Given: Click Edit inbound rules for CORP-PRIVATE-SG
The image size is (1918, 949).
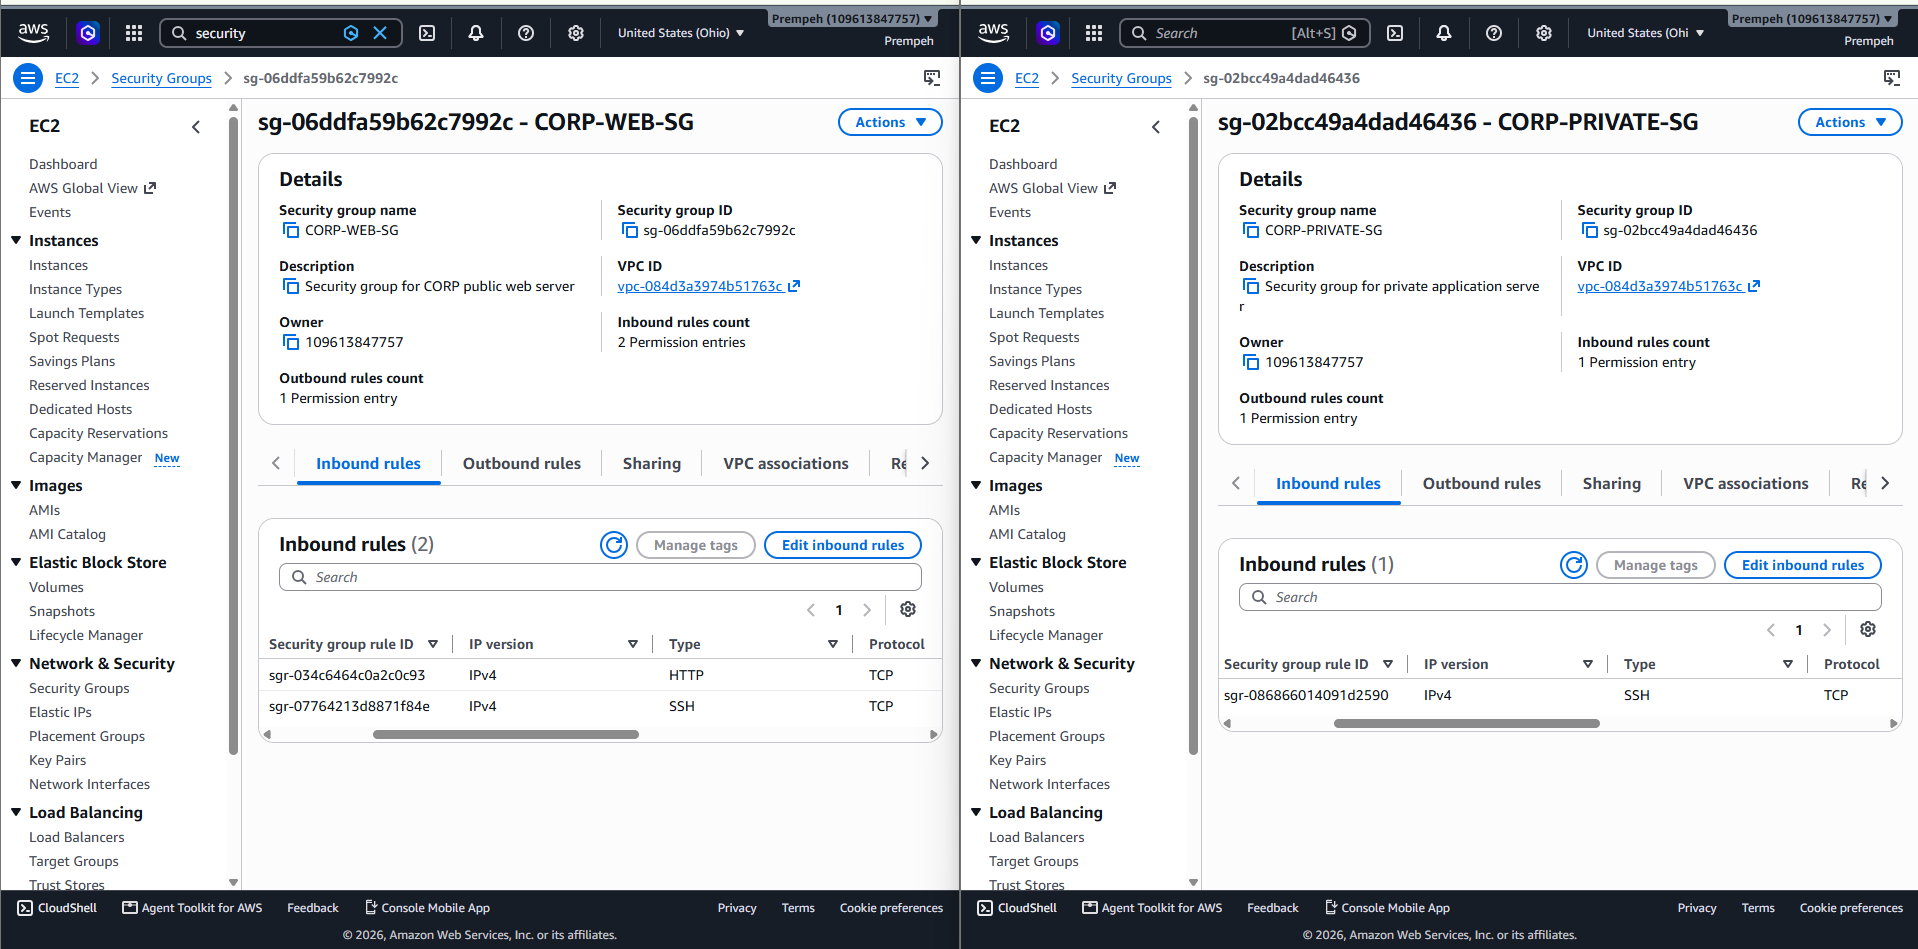Looking at the screenshot, I should [1803, 565].
